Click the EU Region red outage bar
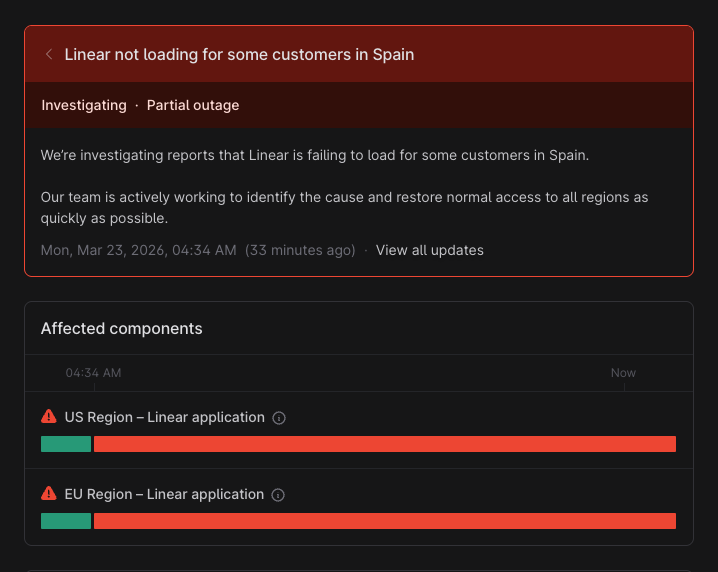Image resolution: width=718 pixels, height=572 pixels. [385, 521]
